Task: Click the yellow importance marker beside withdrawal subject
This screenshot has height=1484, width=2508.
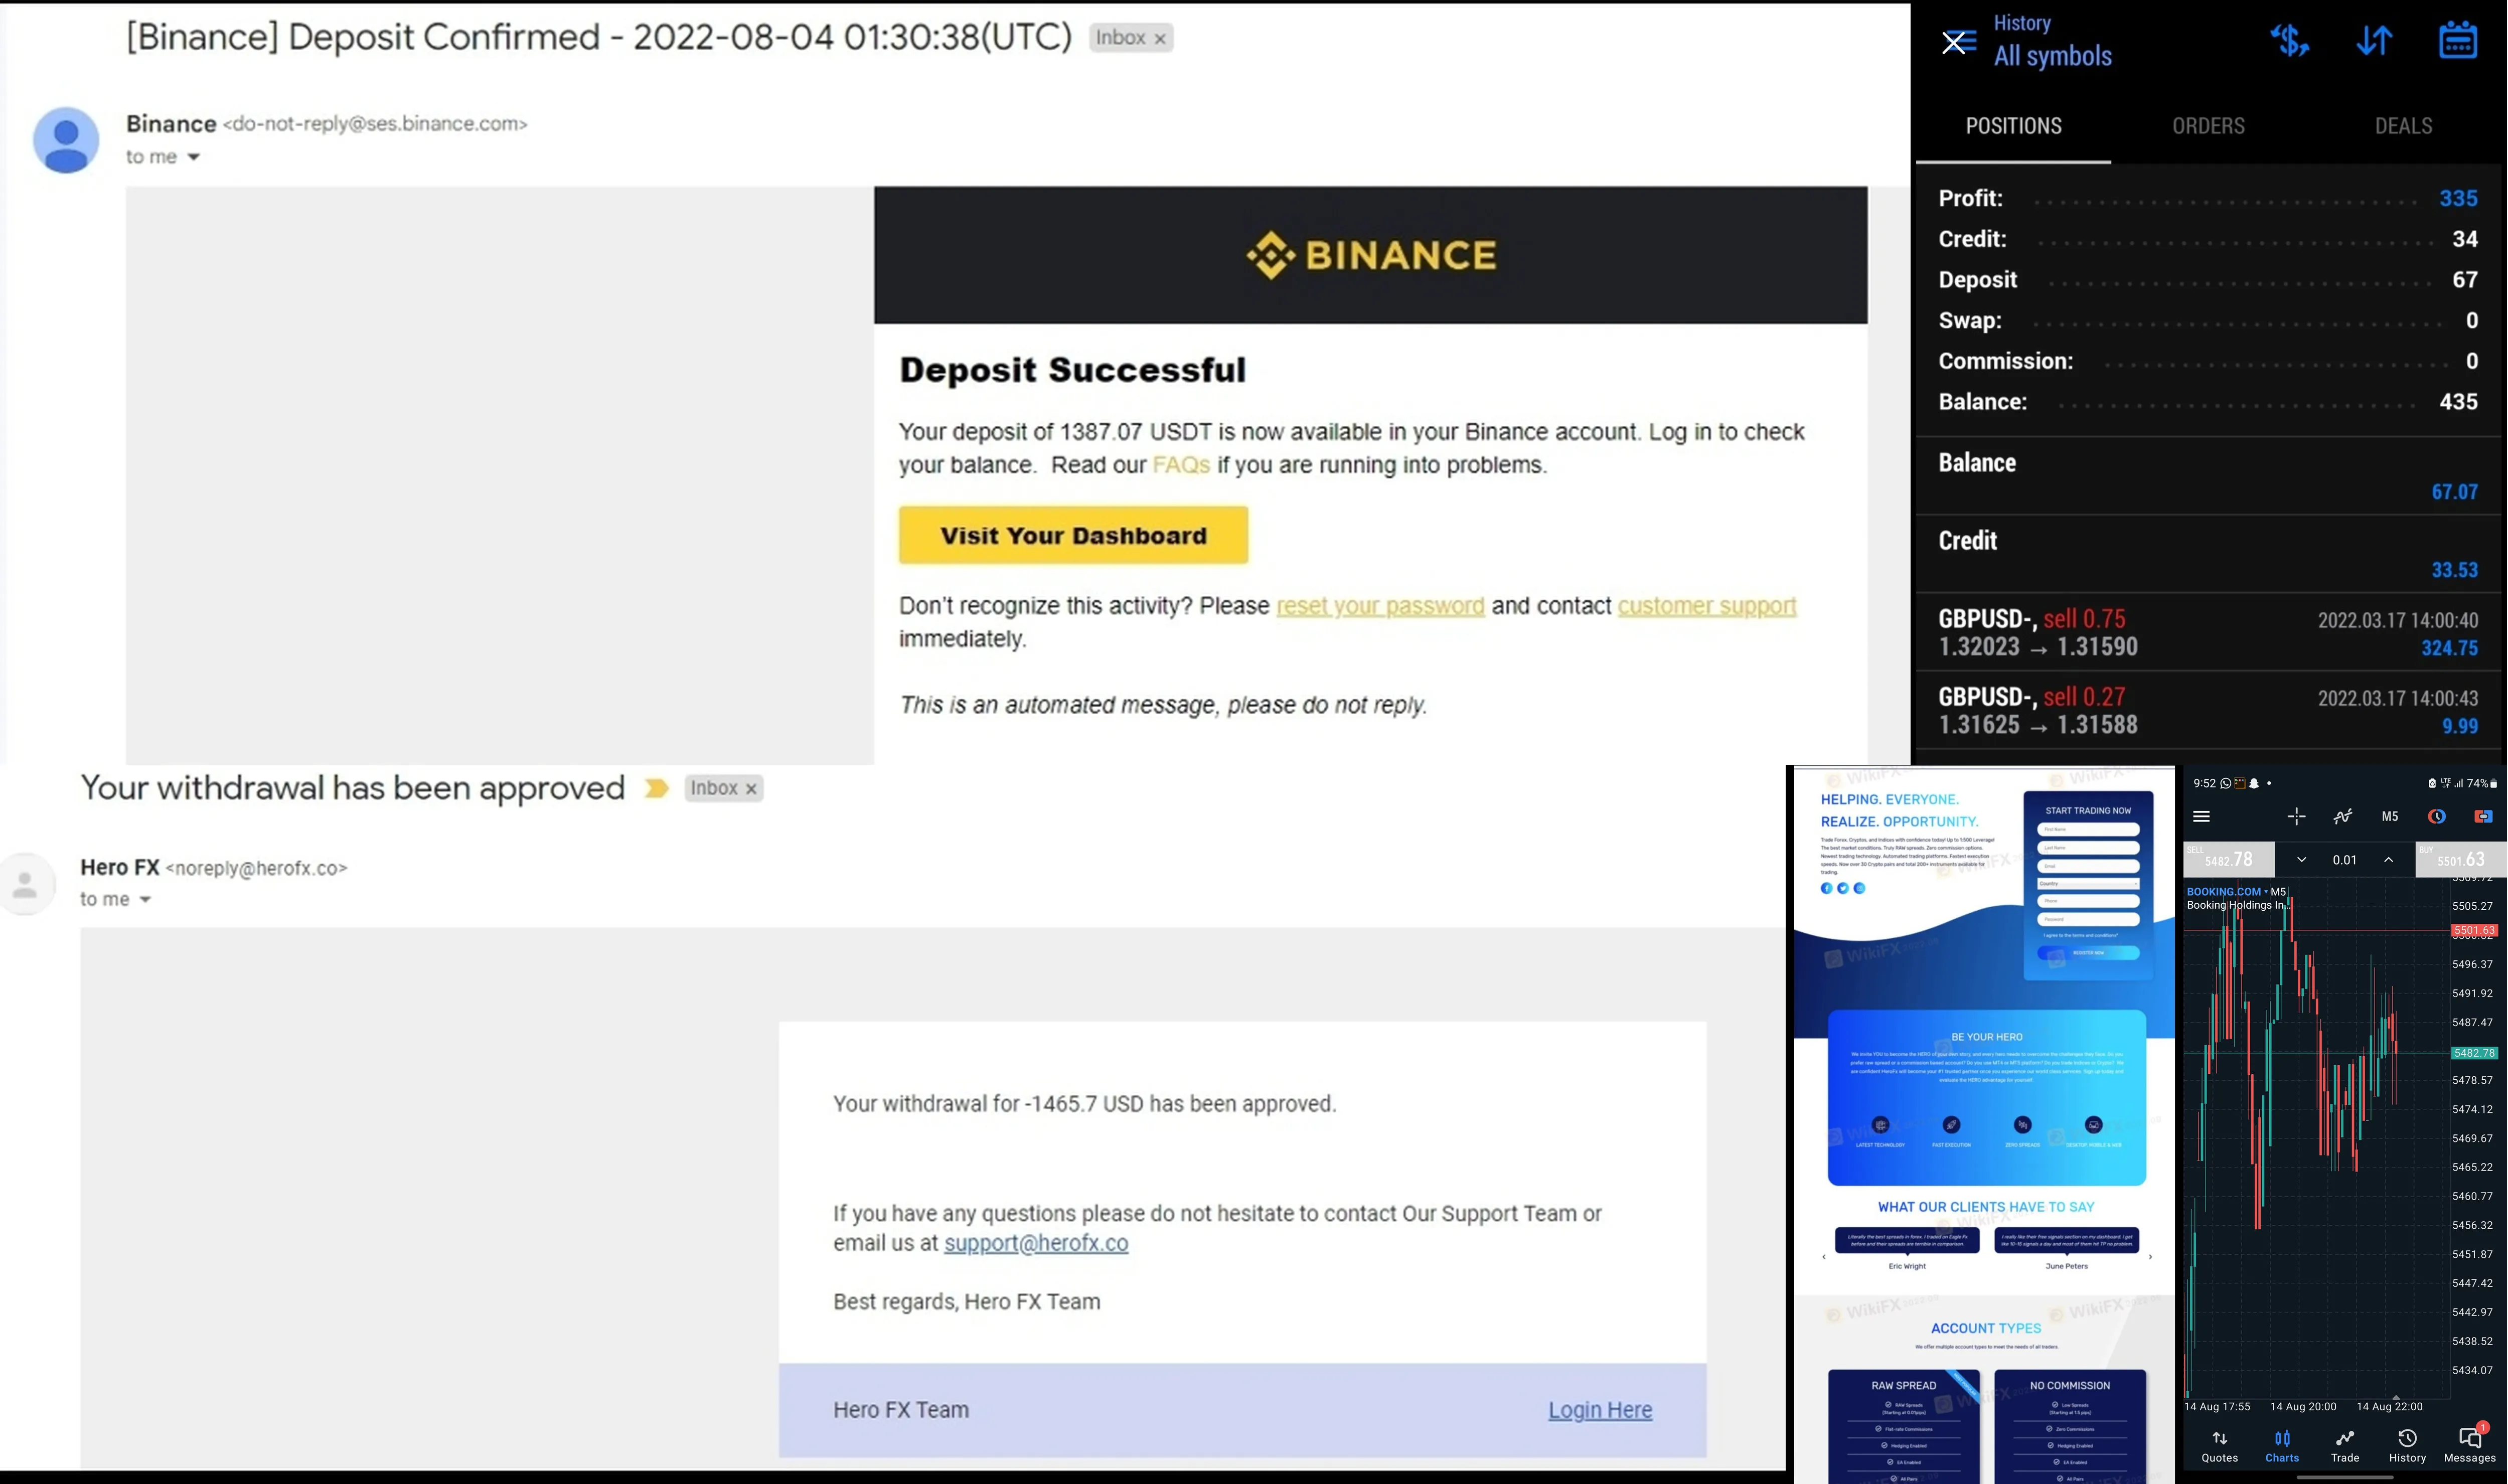Action: point(656,788)
